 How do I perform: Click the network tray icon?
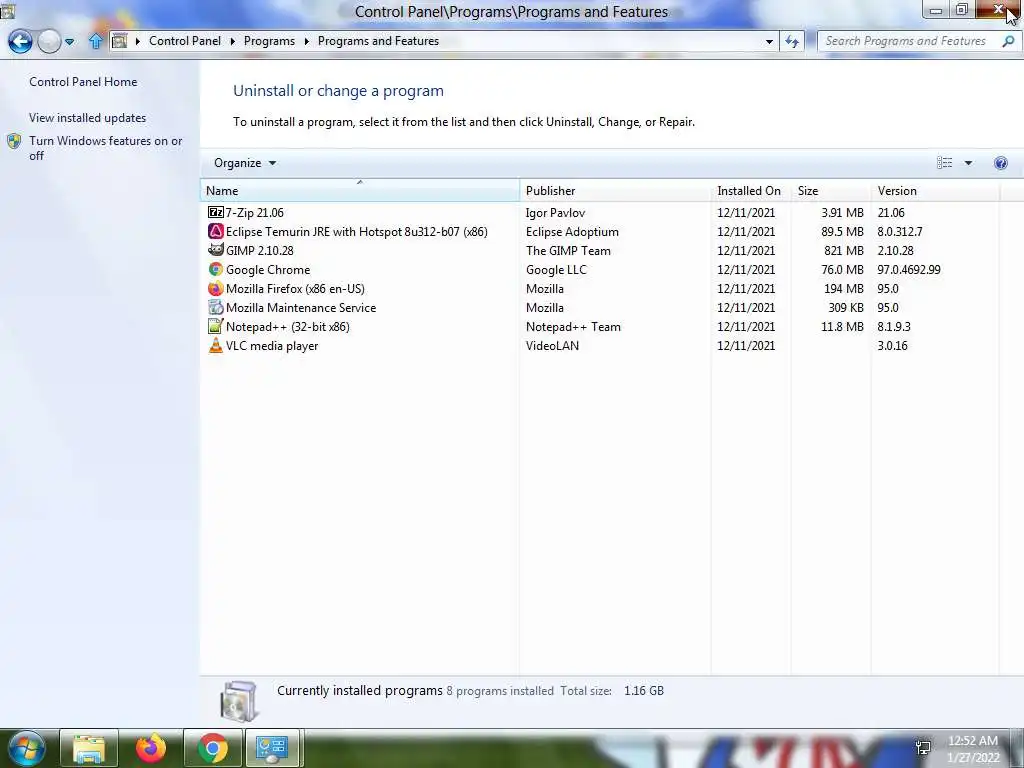[x=923, y=748]
